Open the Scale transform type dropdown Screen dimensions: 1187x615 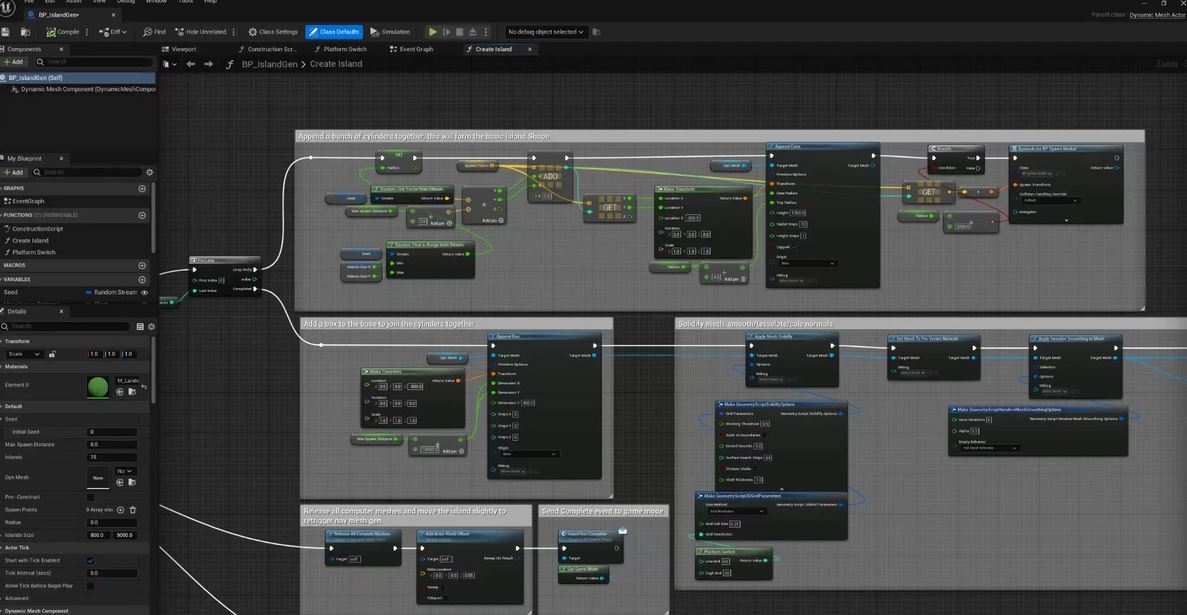point(24,354)
